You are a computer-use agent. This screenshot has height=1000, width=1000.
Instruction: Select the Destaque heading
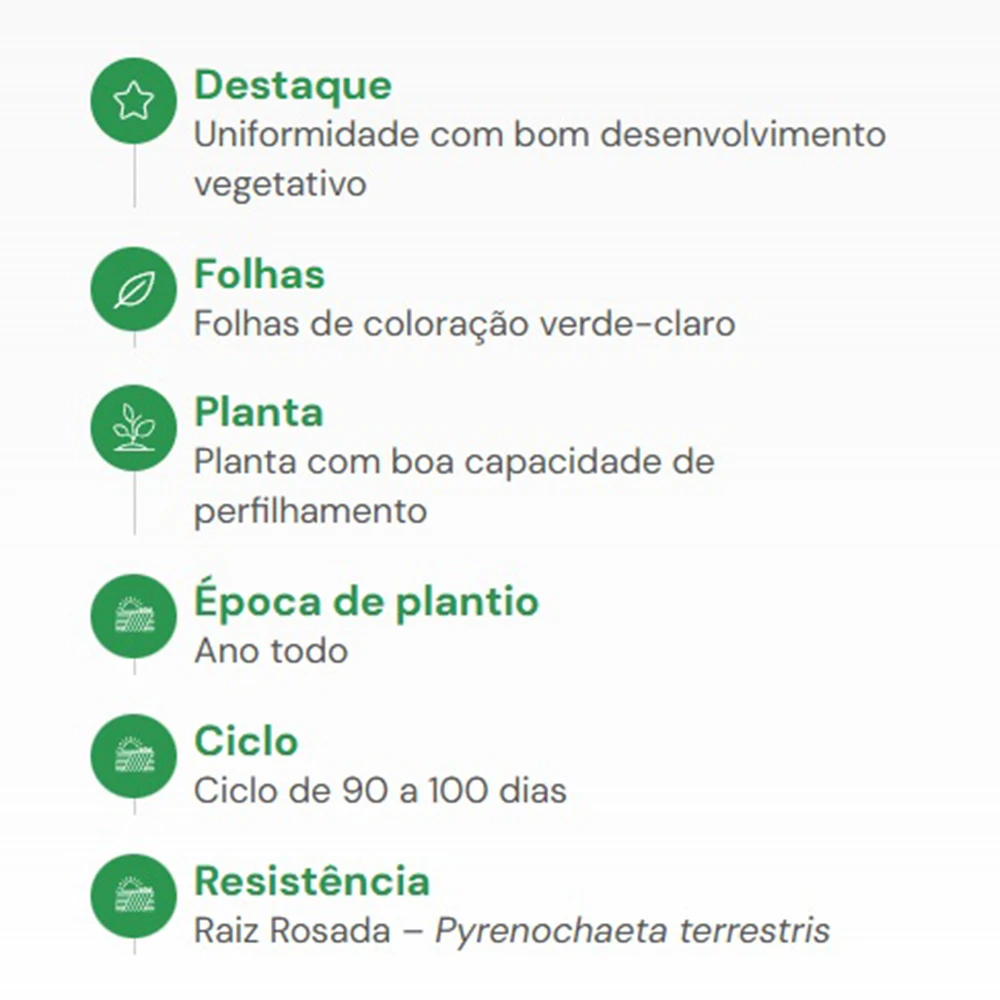coord(293,85)
